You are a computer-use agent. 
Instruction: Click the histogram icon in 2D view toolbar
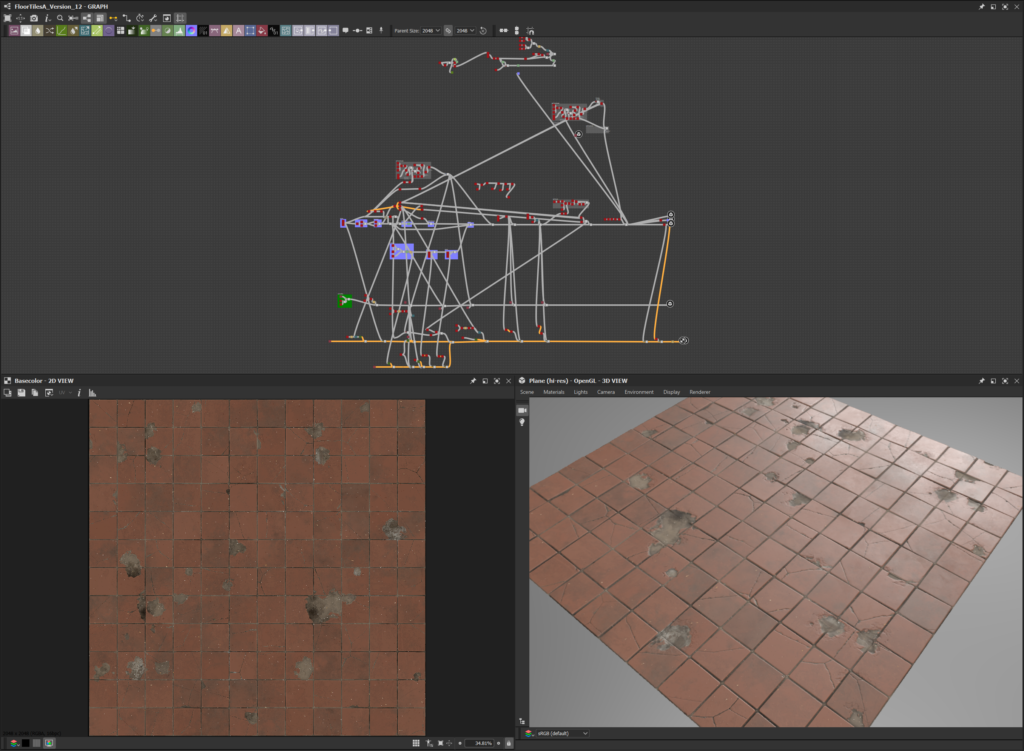click(90, 393)
